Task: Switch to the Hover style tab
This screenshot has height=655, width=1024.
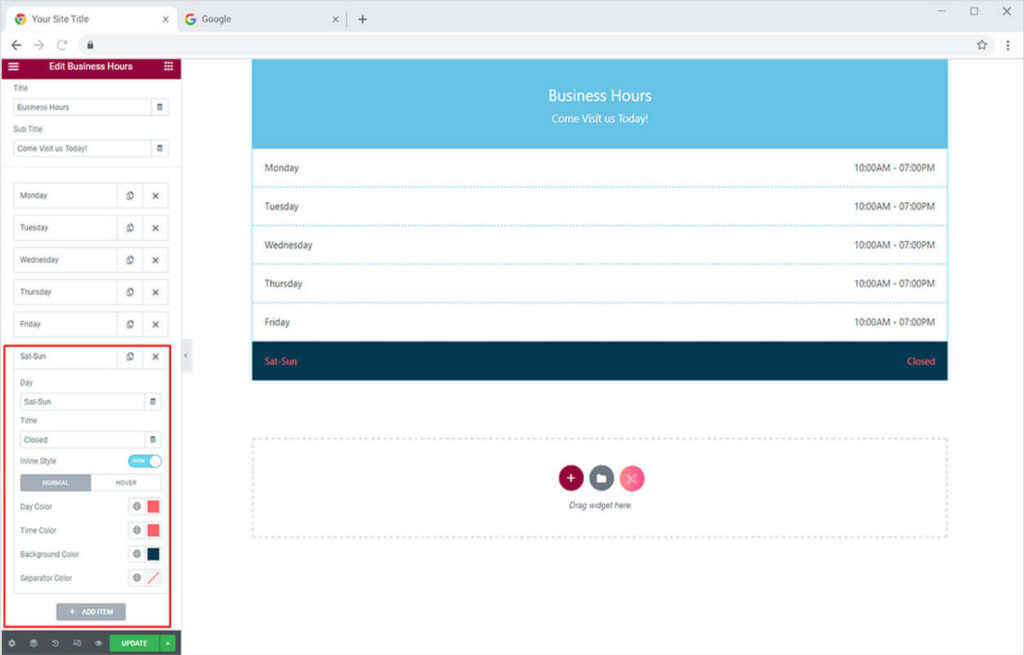Action: click(126, 482)
